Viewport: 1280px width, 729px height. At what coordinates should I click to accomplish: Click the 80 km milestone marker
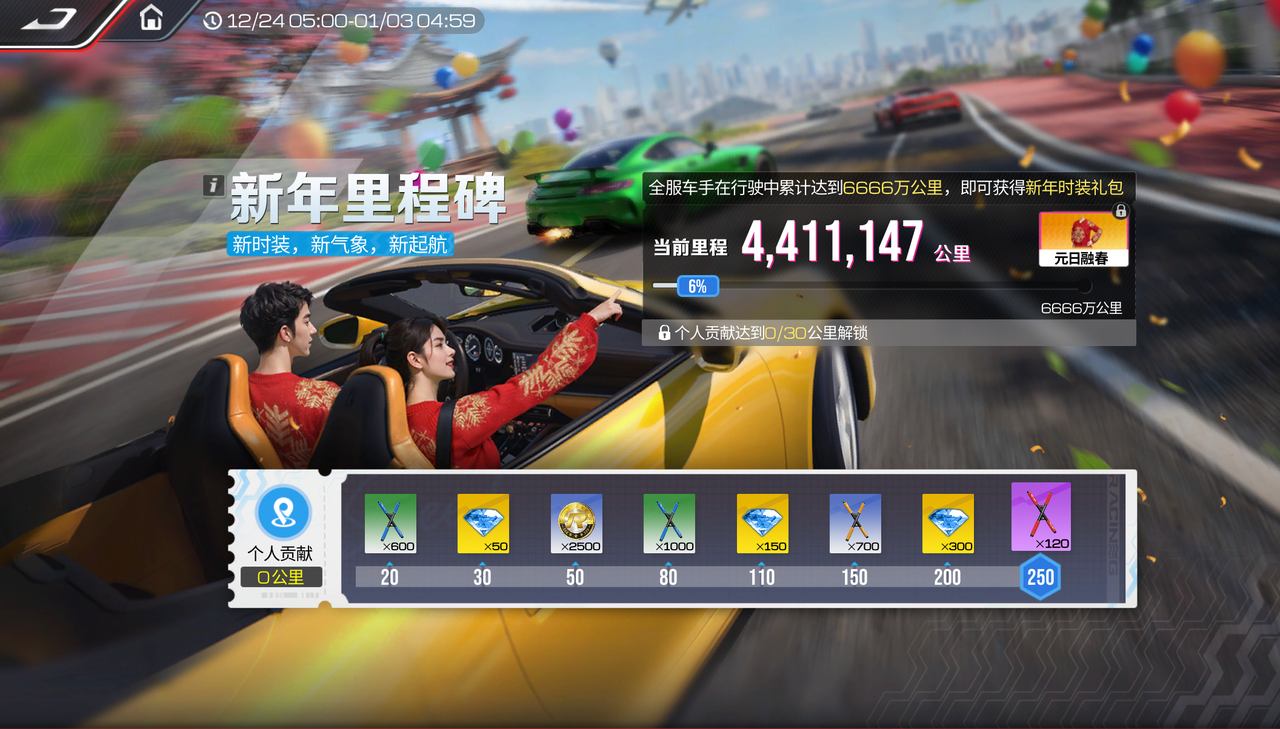tap(668, 577)
